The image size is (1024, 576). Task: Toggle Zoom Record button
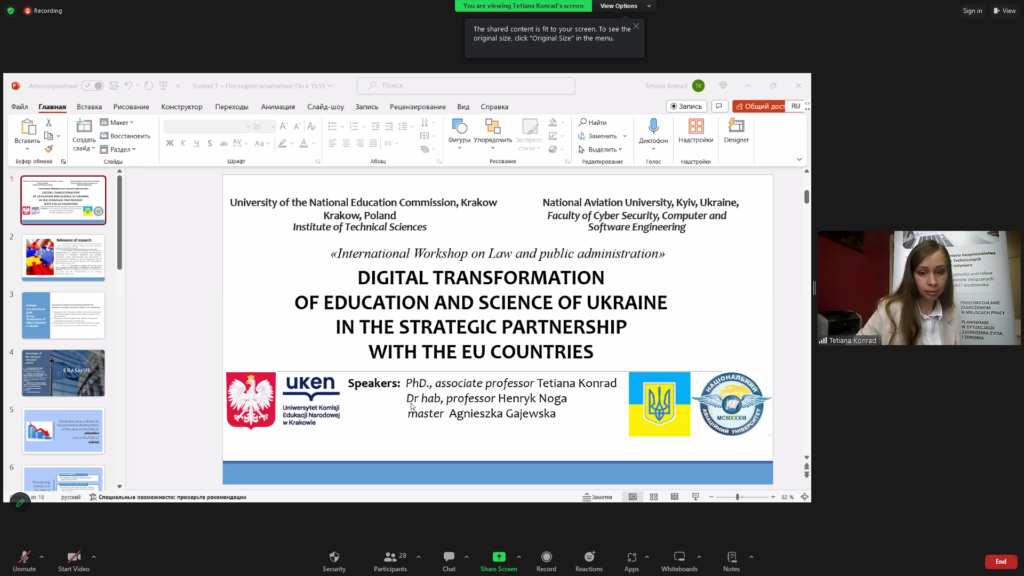[x=546, y=561]
